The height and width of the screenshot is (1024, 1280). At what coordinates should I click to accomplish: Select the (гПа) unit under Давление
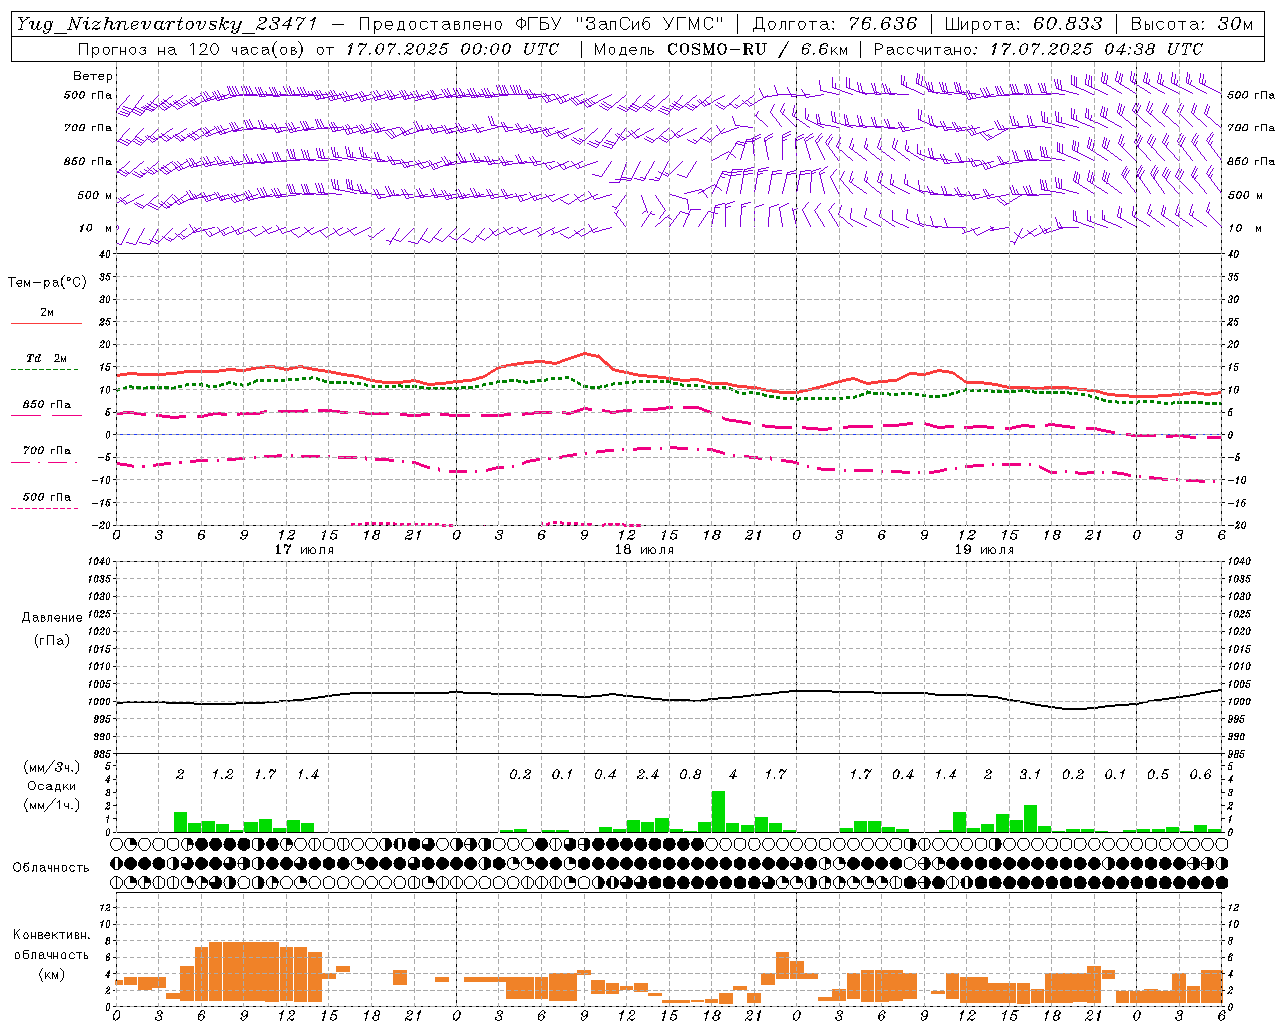(x=51, y=640)
